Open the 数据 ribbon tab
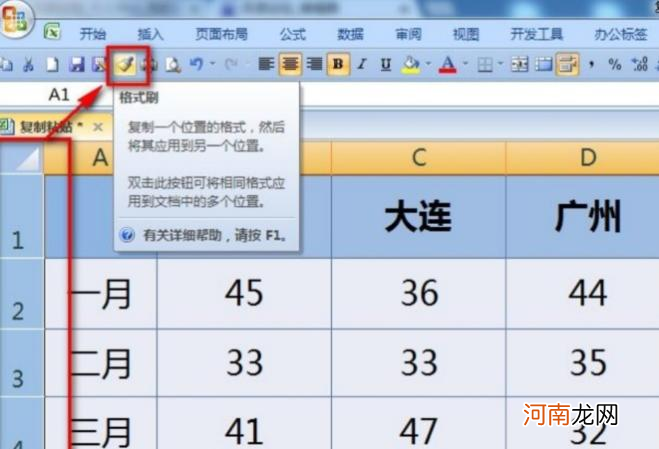The height and width of the screenshot is (449, 659). click(351, 34)
